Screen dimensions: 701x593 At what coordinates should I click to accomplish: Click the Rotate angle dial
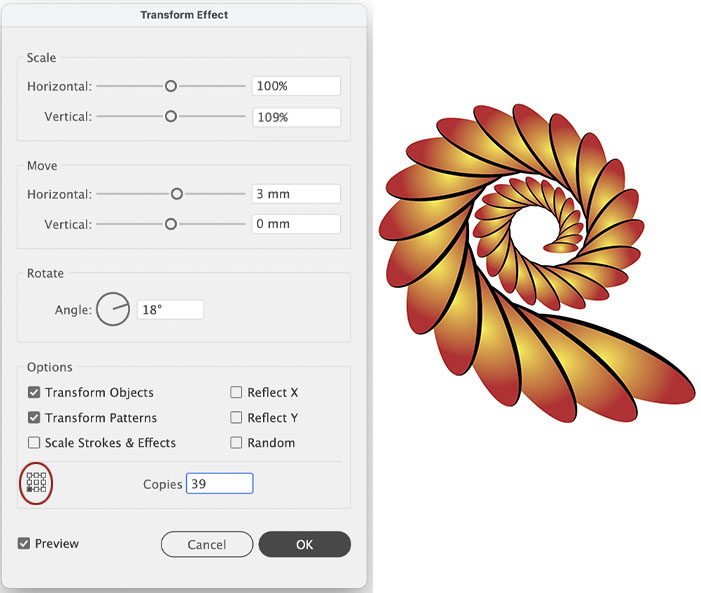click(113, 310)
